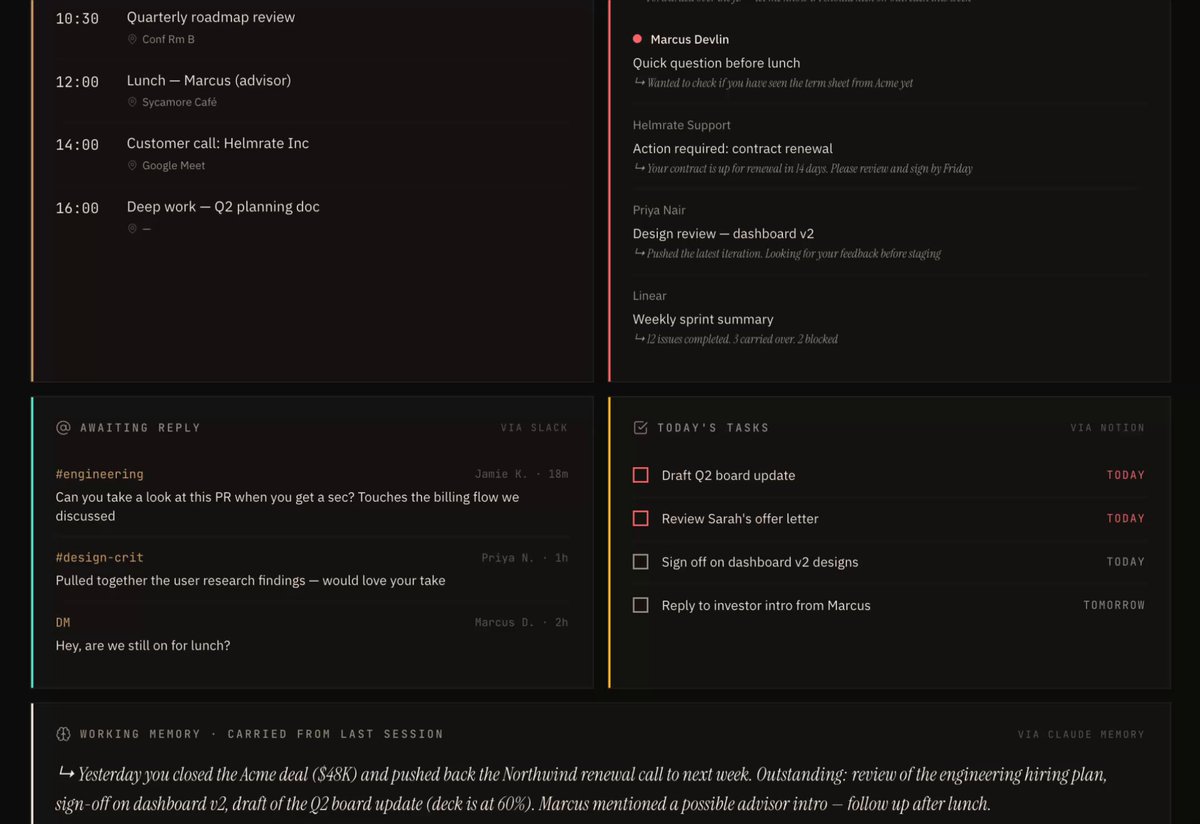Open the #engineering Slack channel
The width and height of the screenshot is (1200, 824).
point(99,474)
